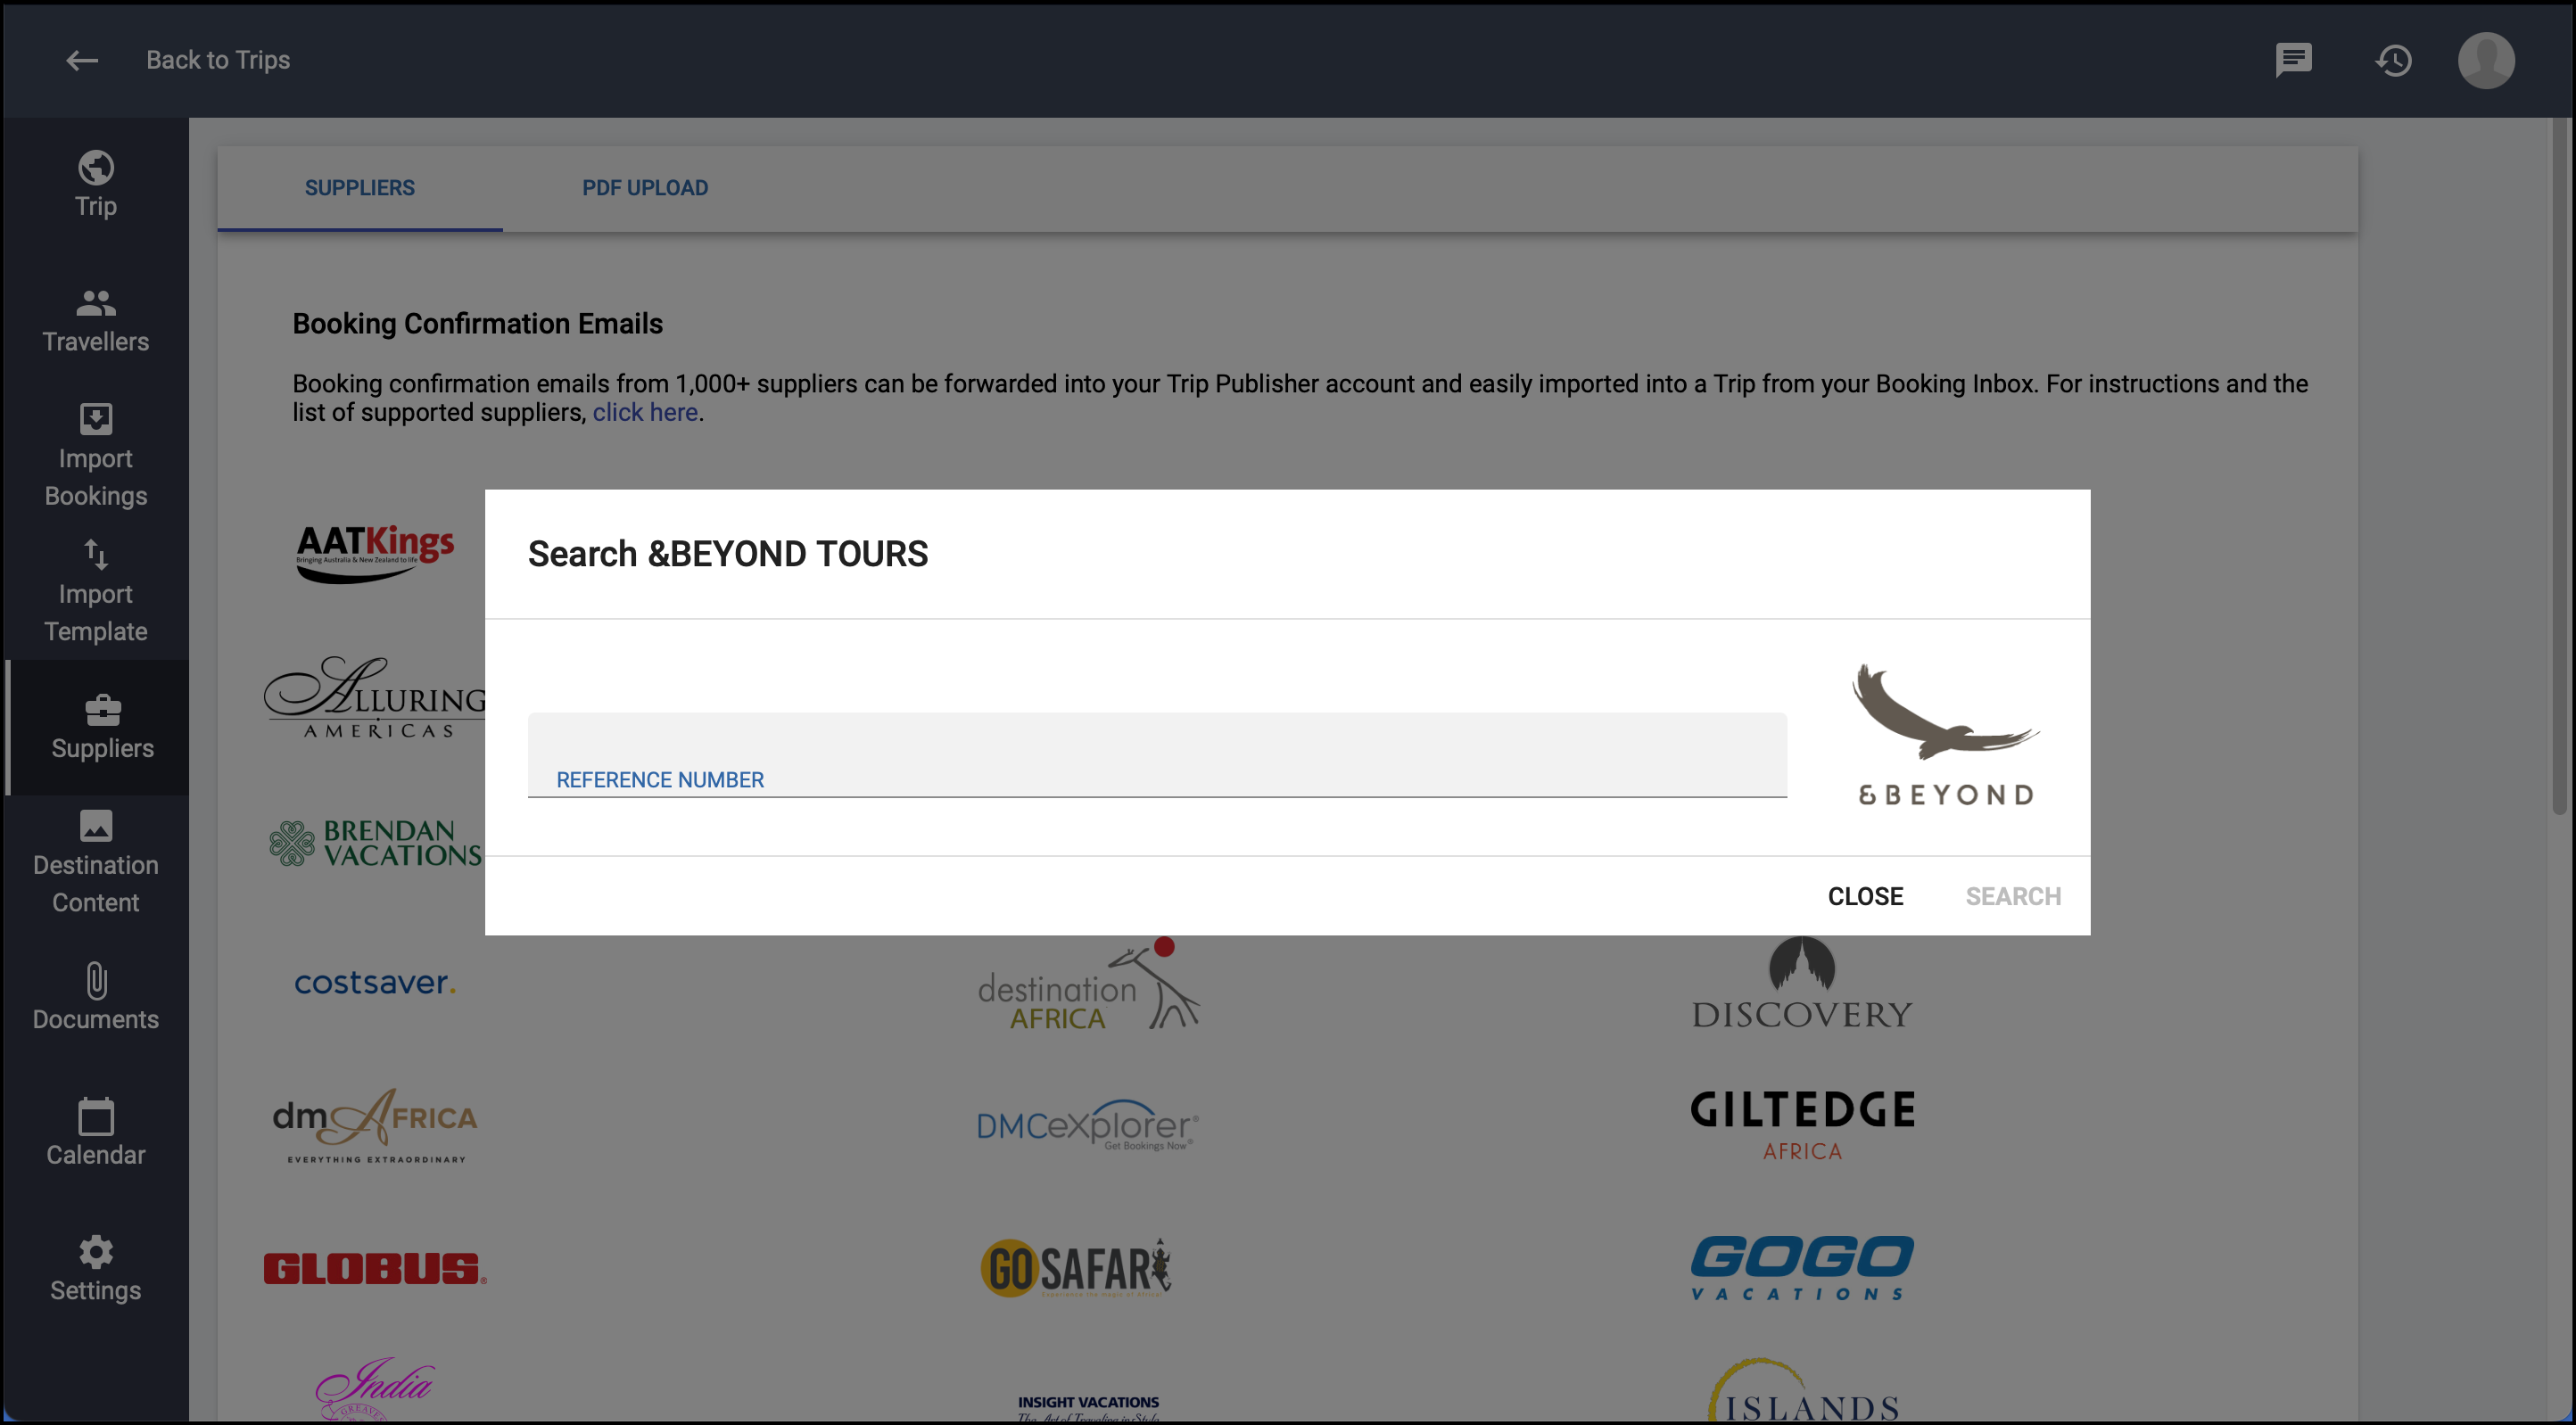Switch to the SUPPLIERS tab
2576x1425 pixels.
(x=360, y=188)
